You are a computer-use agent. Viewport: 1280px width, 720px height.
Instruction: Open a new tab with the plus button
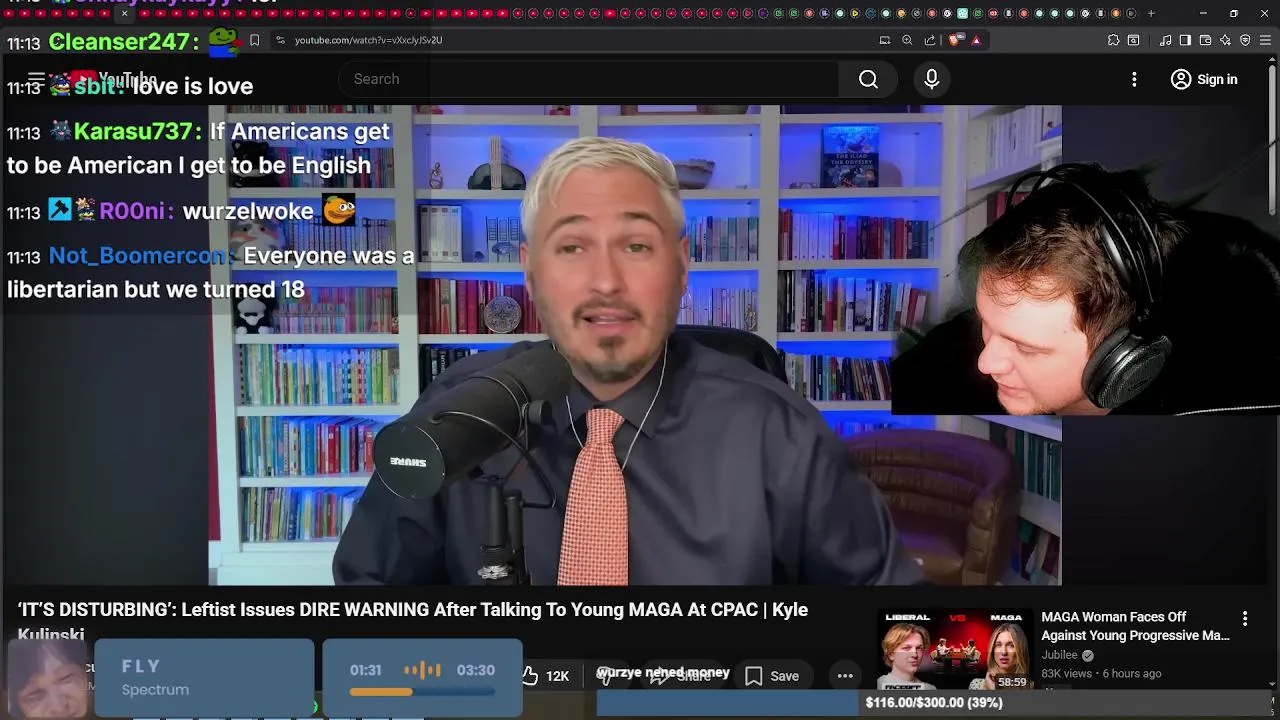(1151, 13)
